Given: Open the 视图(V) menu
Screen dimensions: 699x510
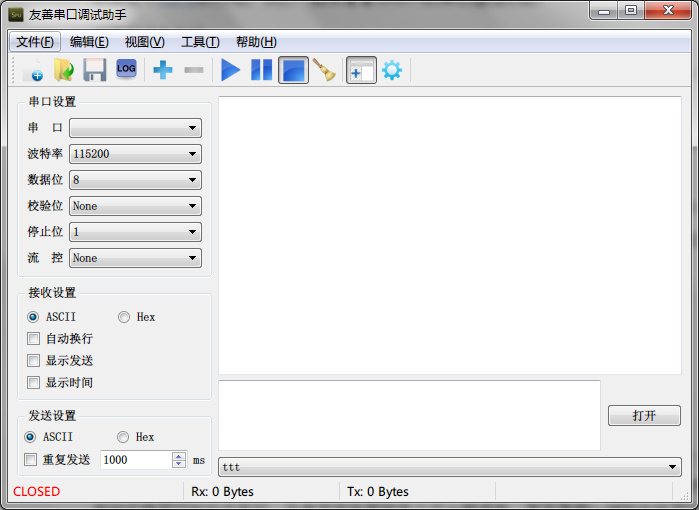Looking at the screenshot, I should 145,42.
